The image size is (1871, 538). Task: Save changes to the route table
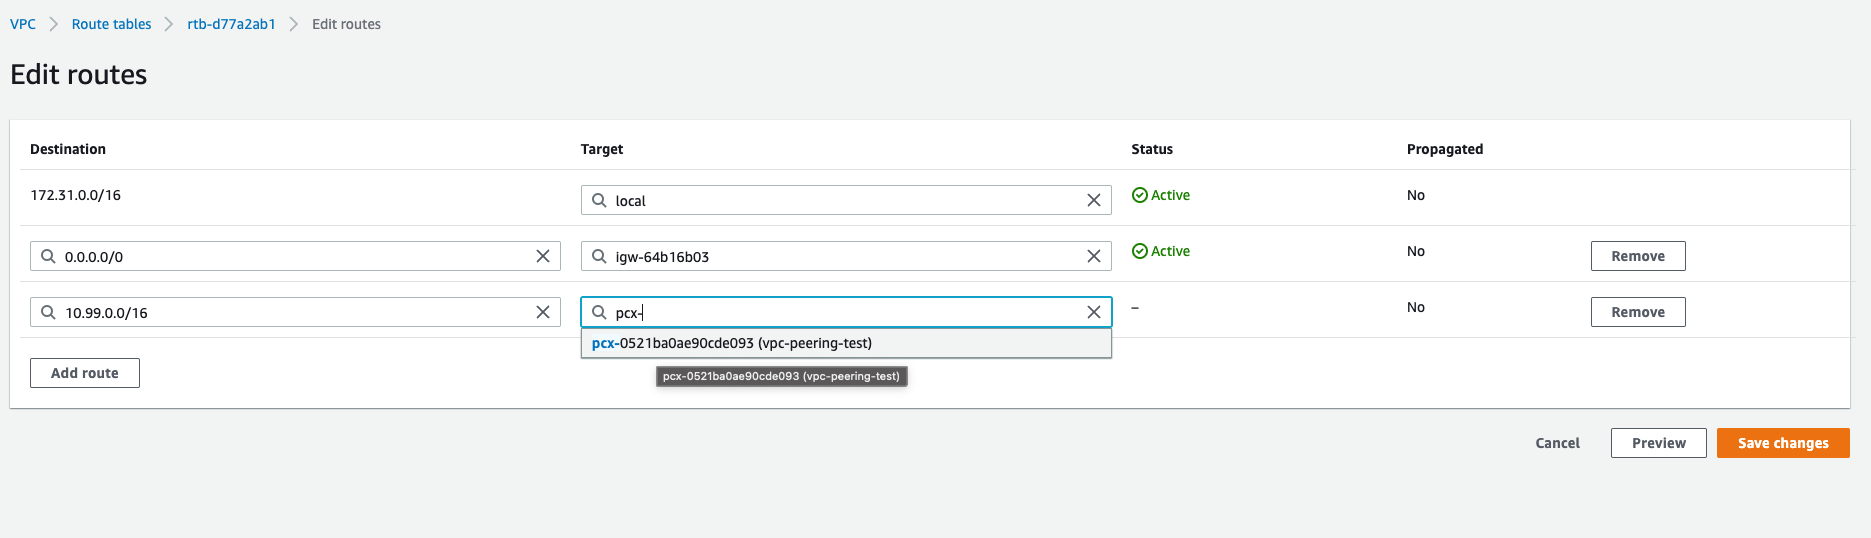pyautogui.click(x=1783, y=443)
